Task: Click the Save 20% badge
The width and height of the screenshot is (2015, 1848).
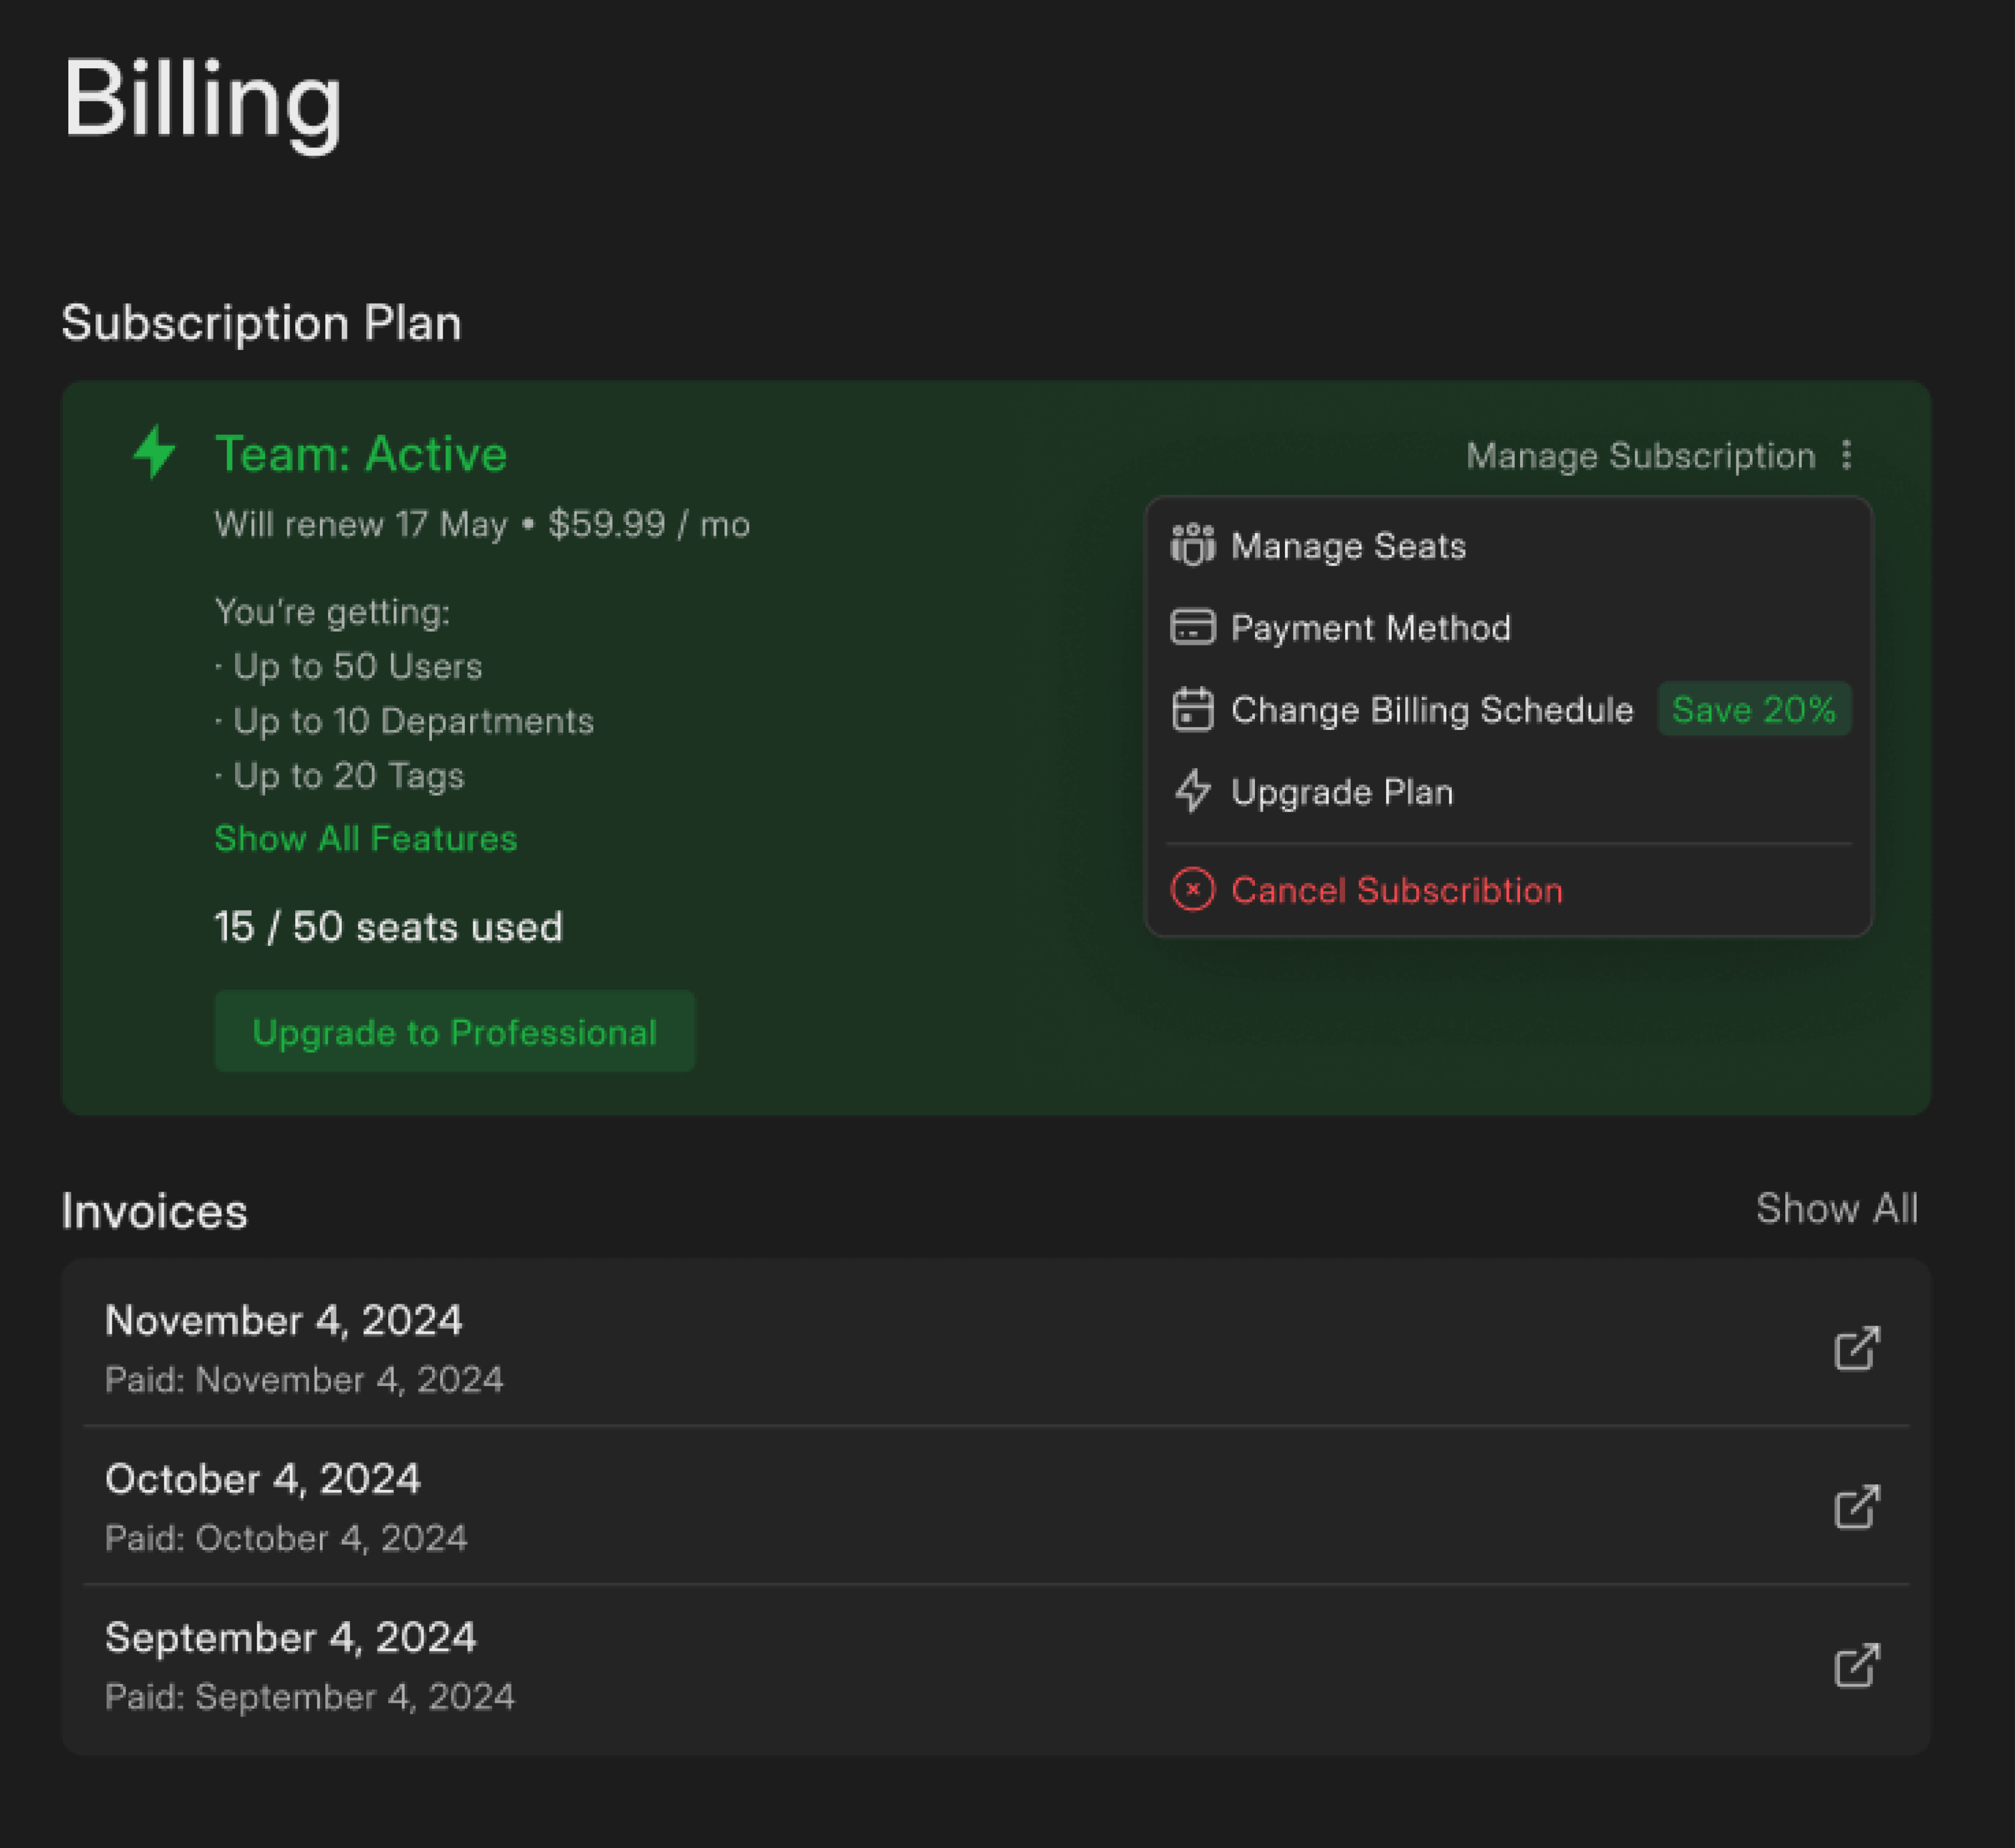Action: point(1754,710)
